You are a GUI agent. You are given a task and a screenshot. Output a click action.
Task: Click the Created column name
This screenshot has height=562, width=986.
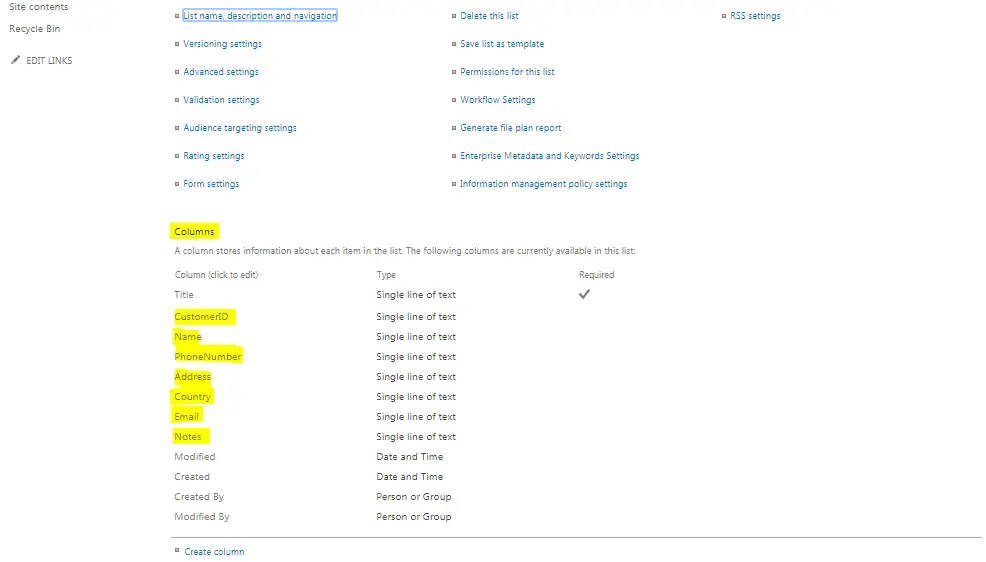(192, 477)
